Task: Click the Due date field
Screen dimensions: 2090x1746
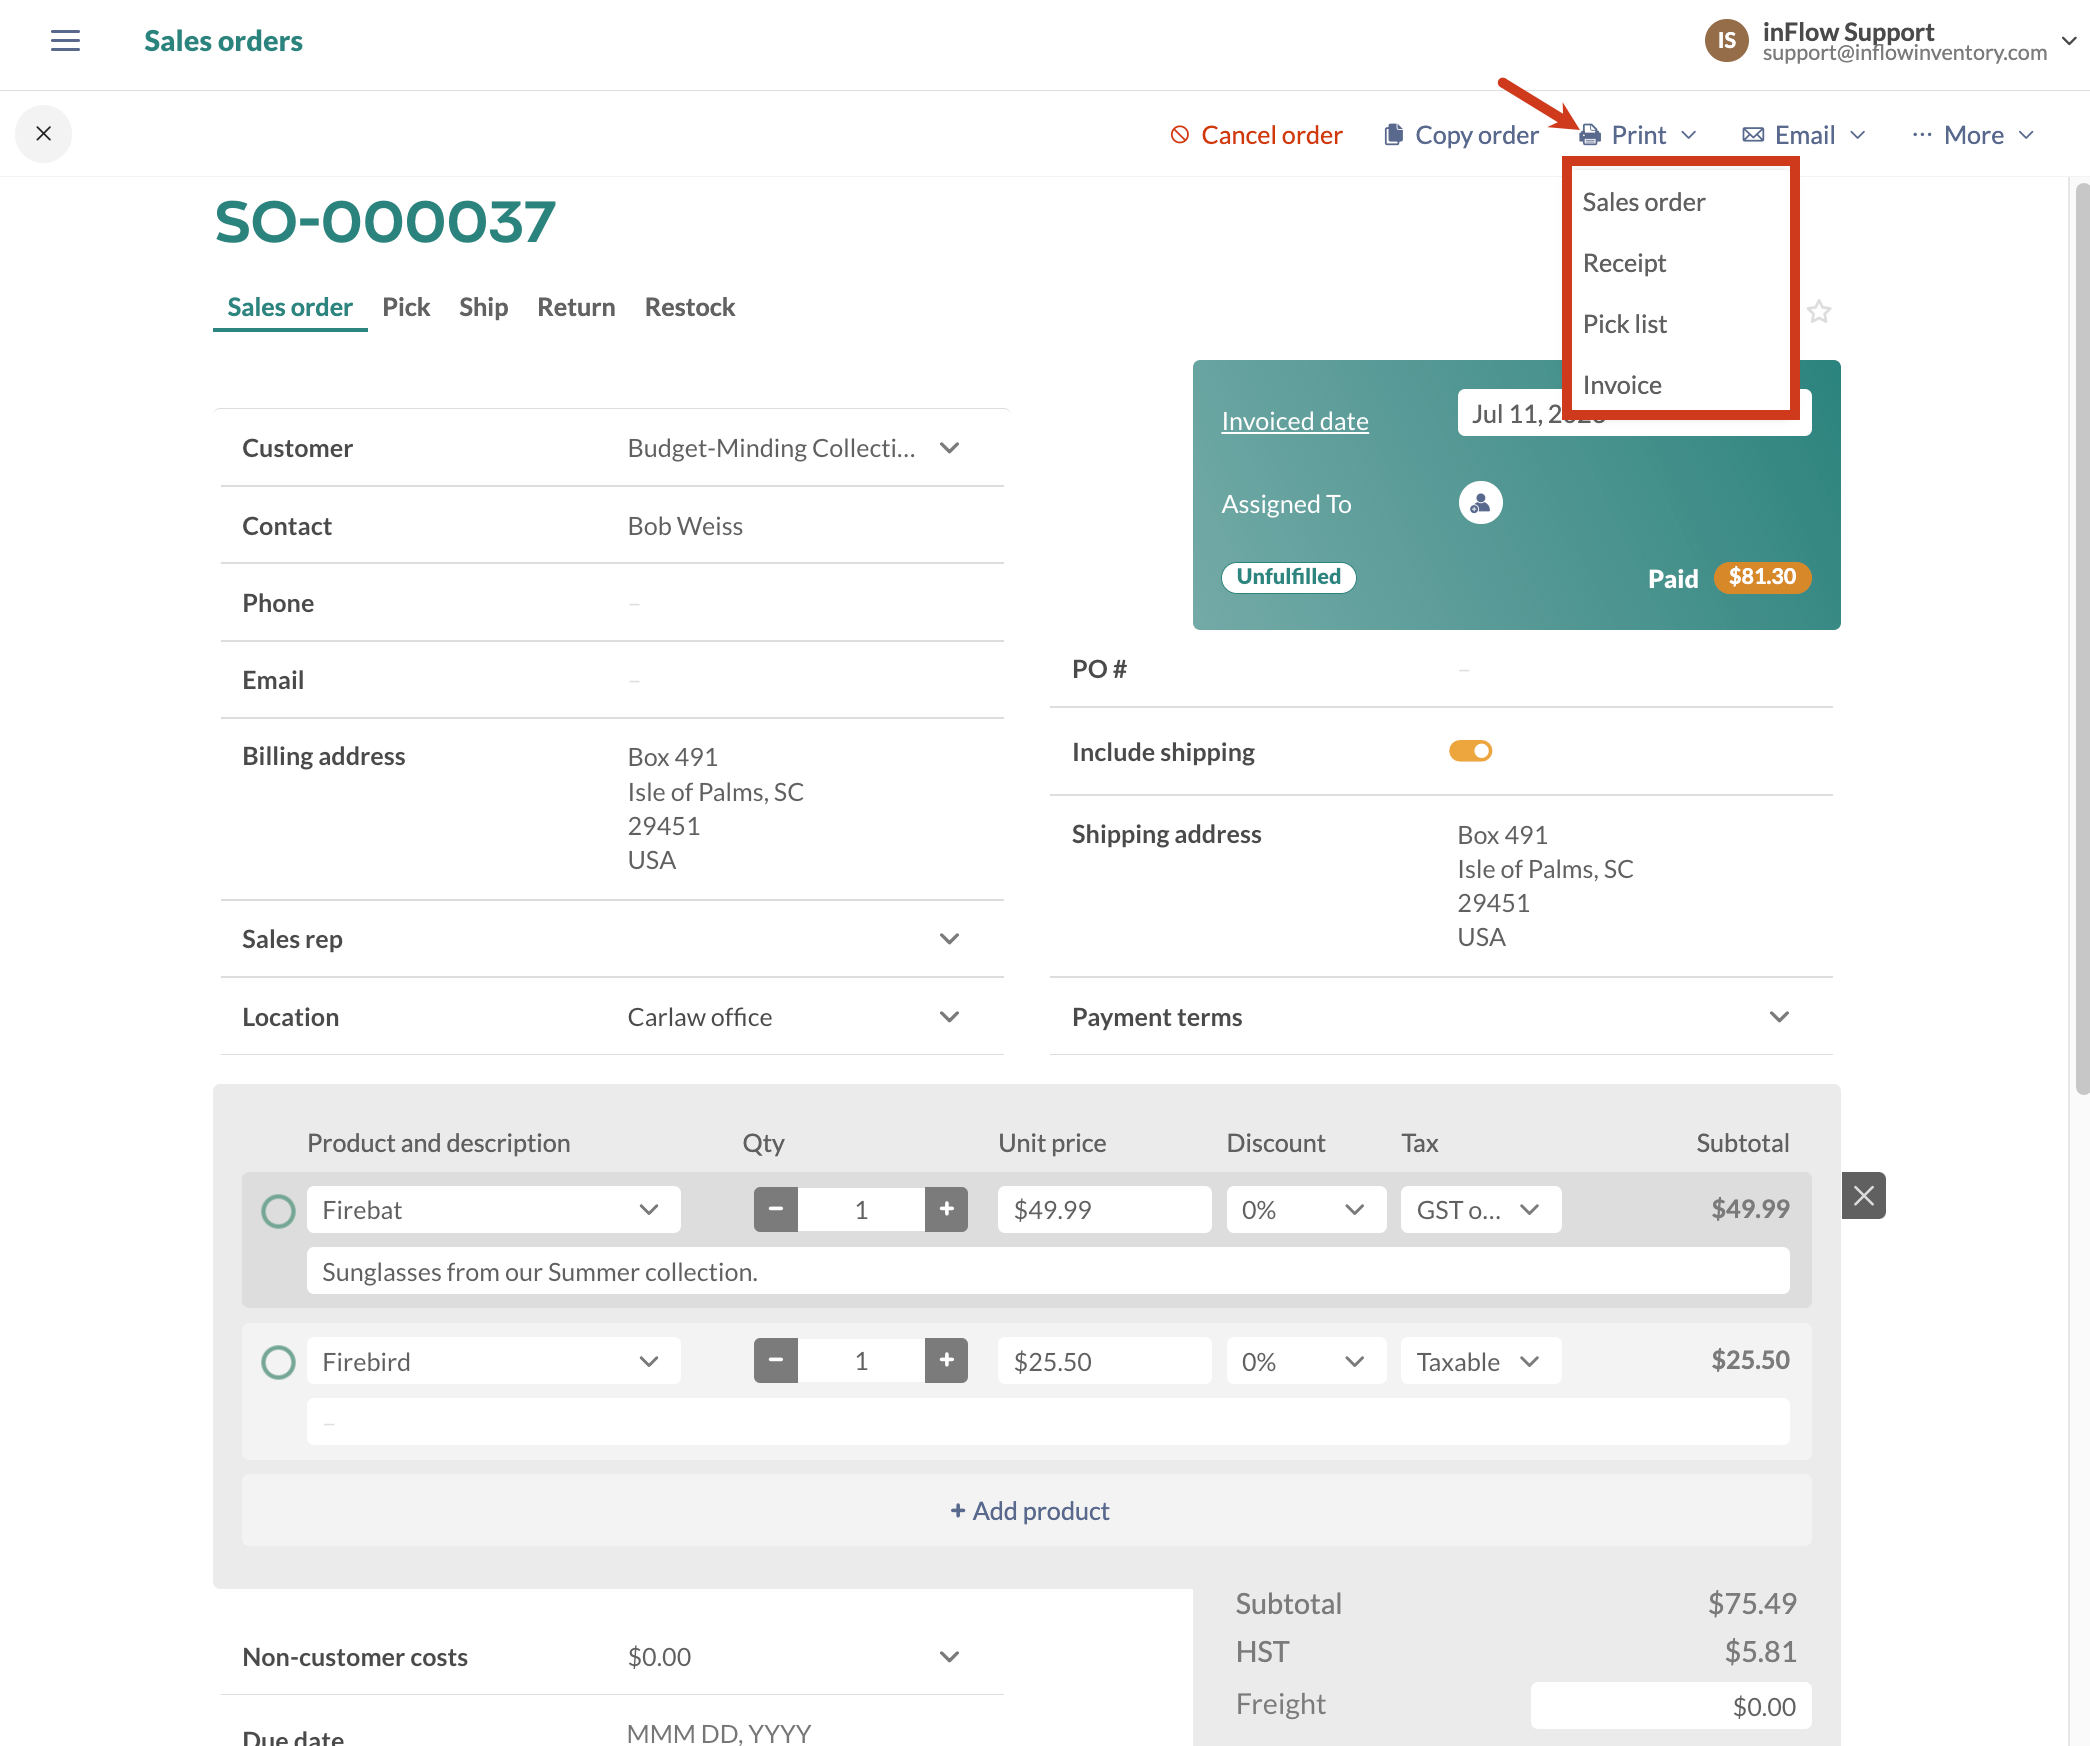Action: 719,1733
